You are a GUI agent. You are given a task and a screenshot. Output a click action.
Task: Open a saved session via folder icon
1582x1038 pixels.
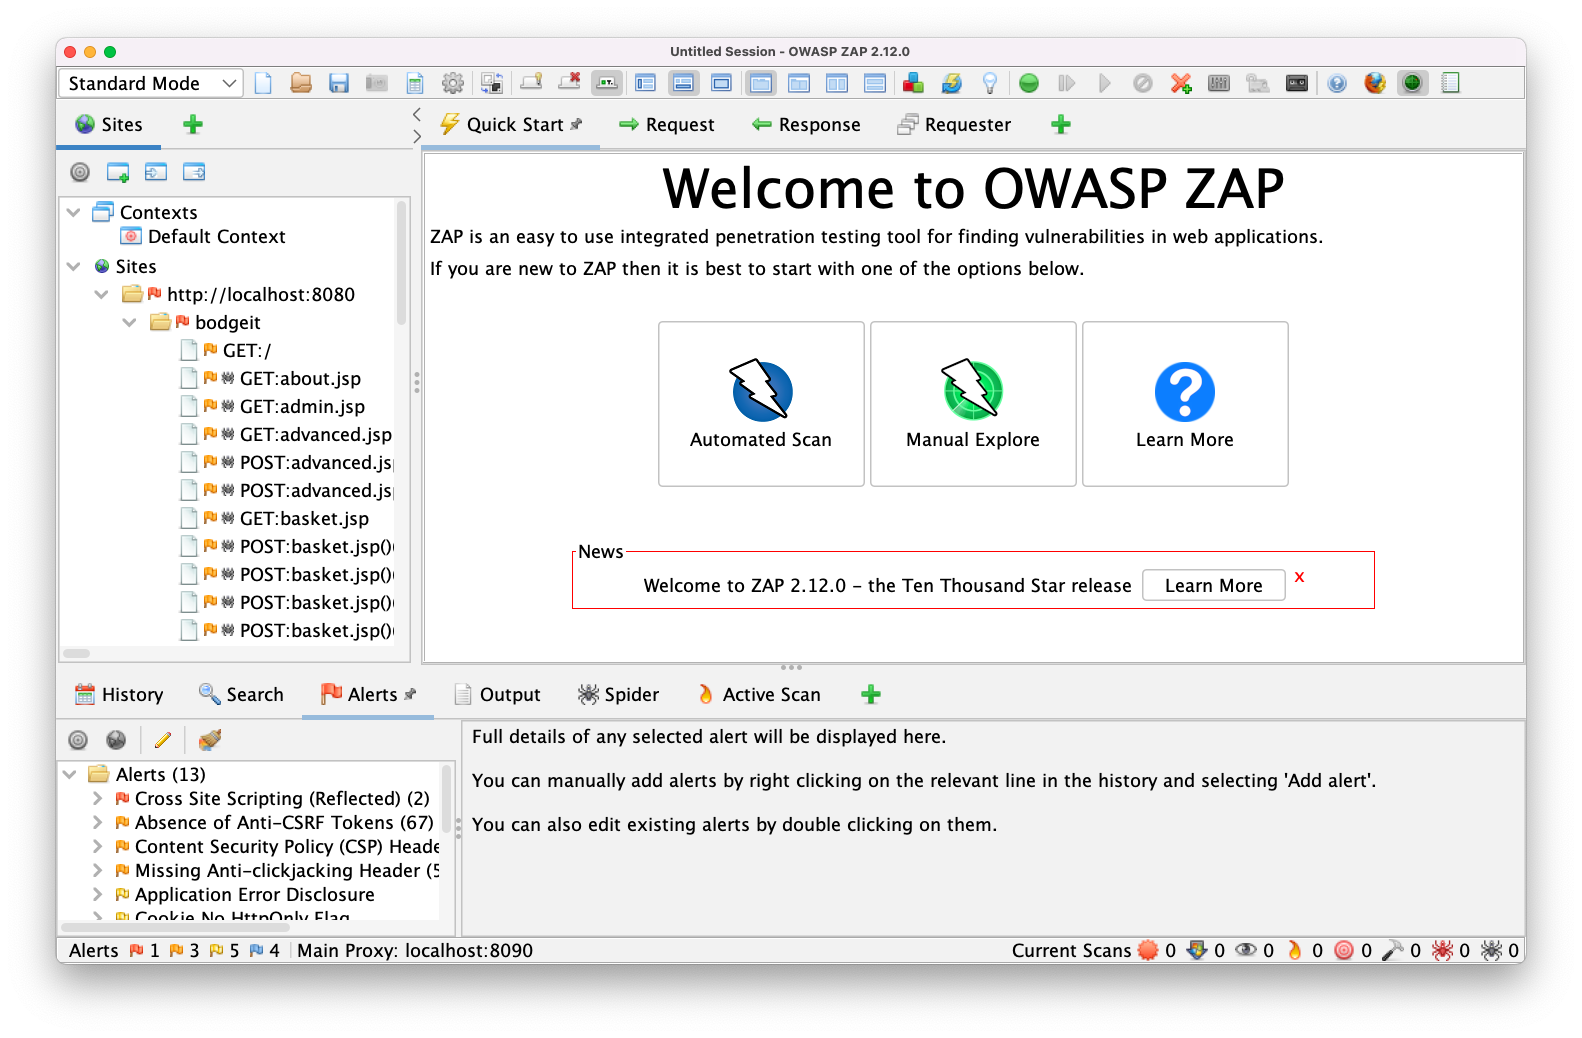pos(301,83)
